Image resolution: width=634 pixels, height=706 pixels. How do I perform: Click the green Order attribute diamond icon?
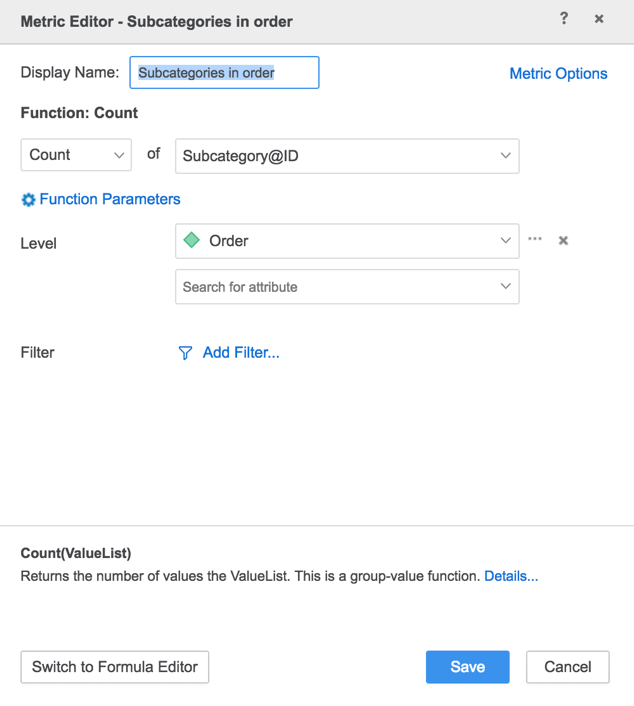point(191,240)
